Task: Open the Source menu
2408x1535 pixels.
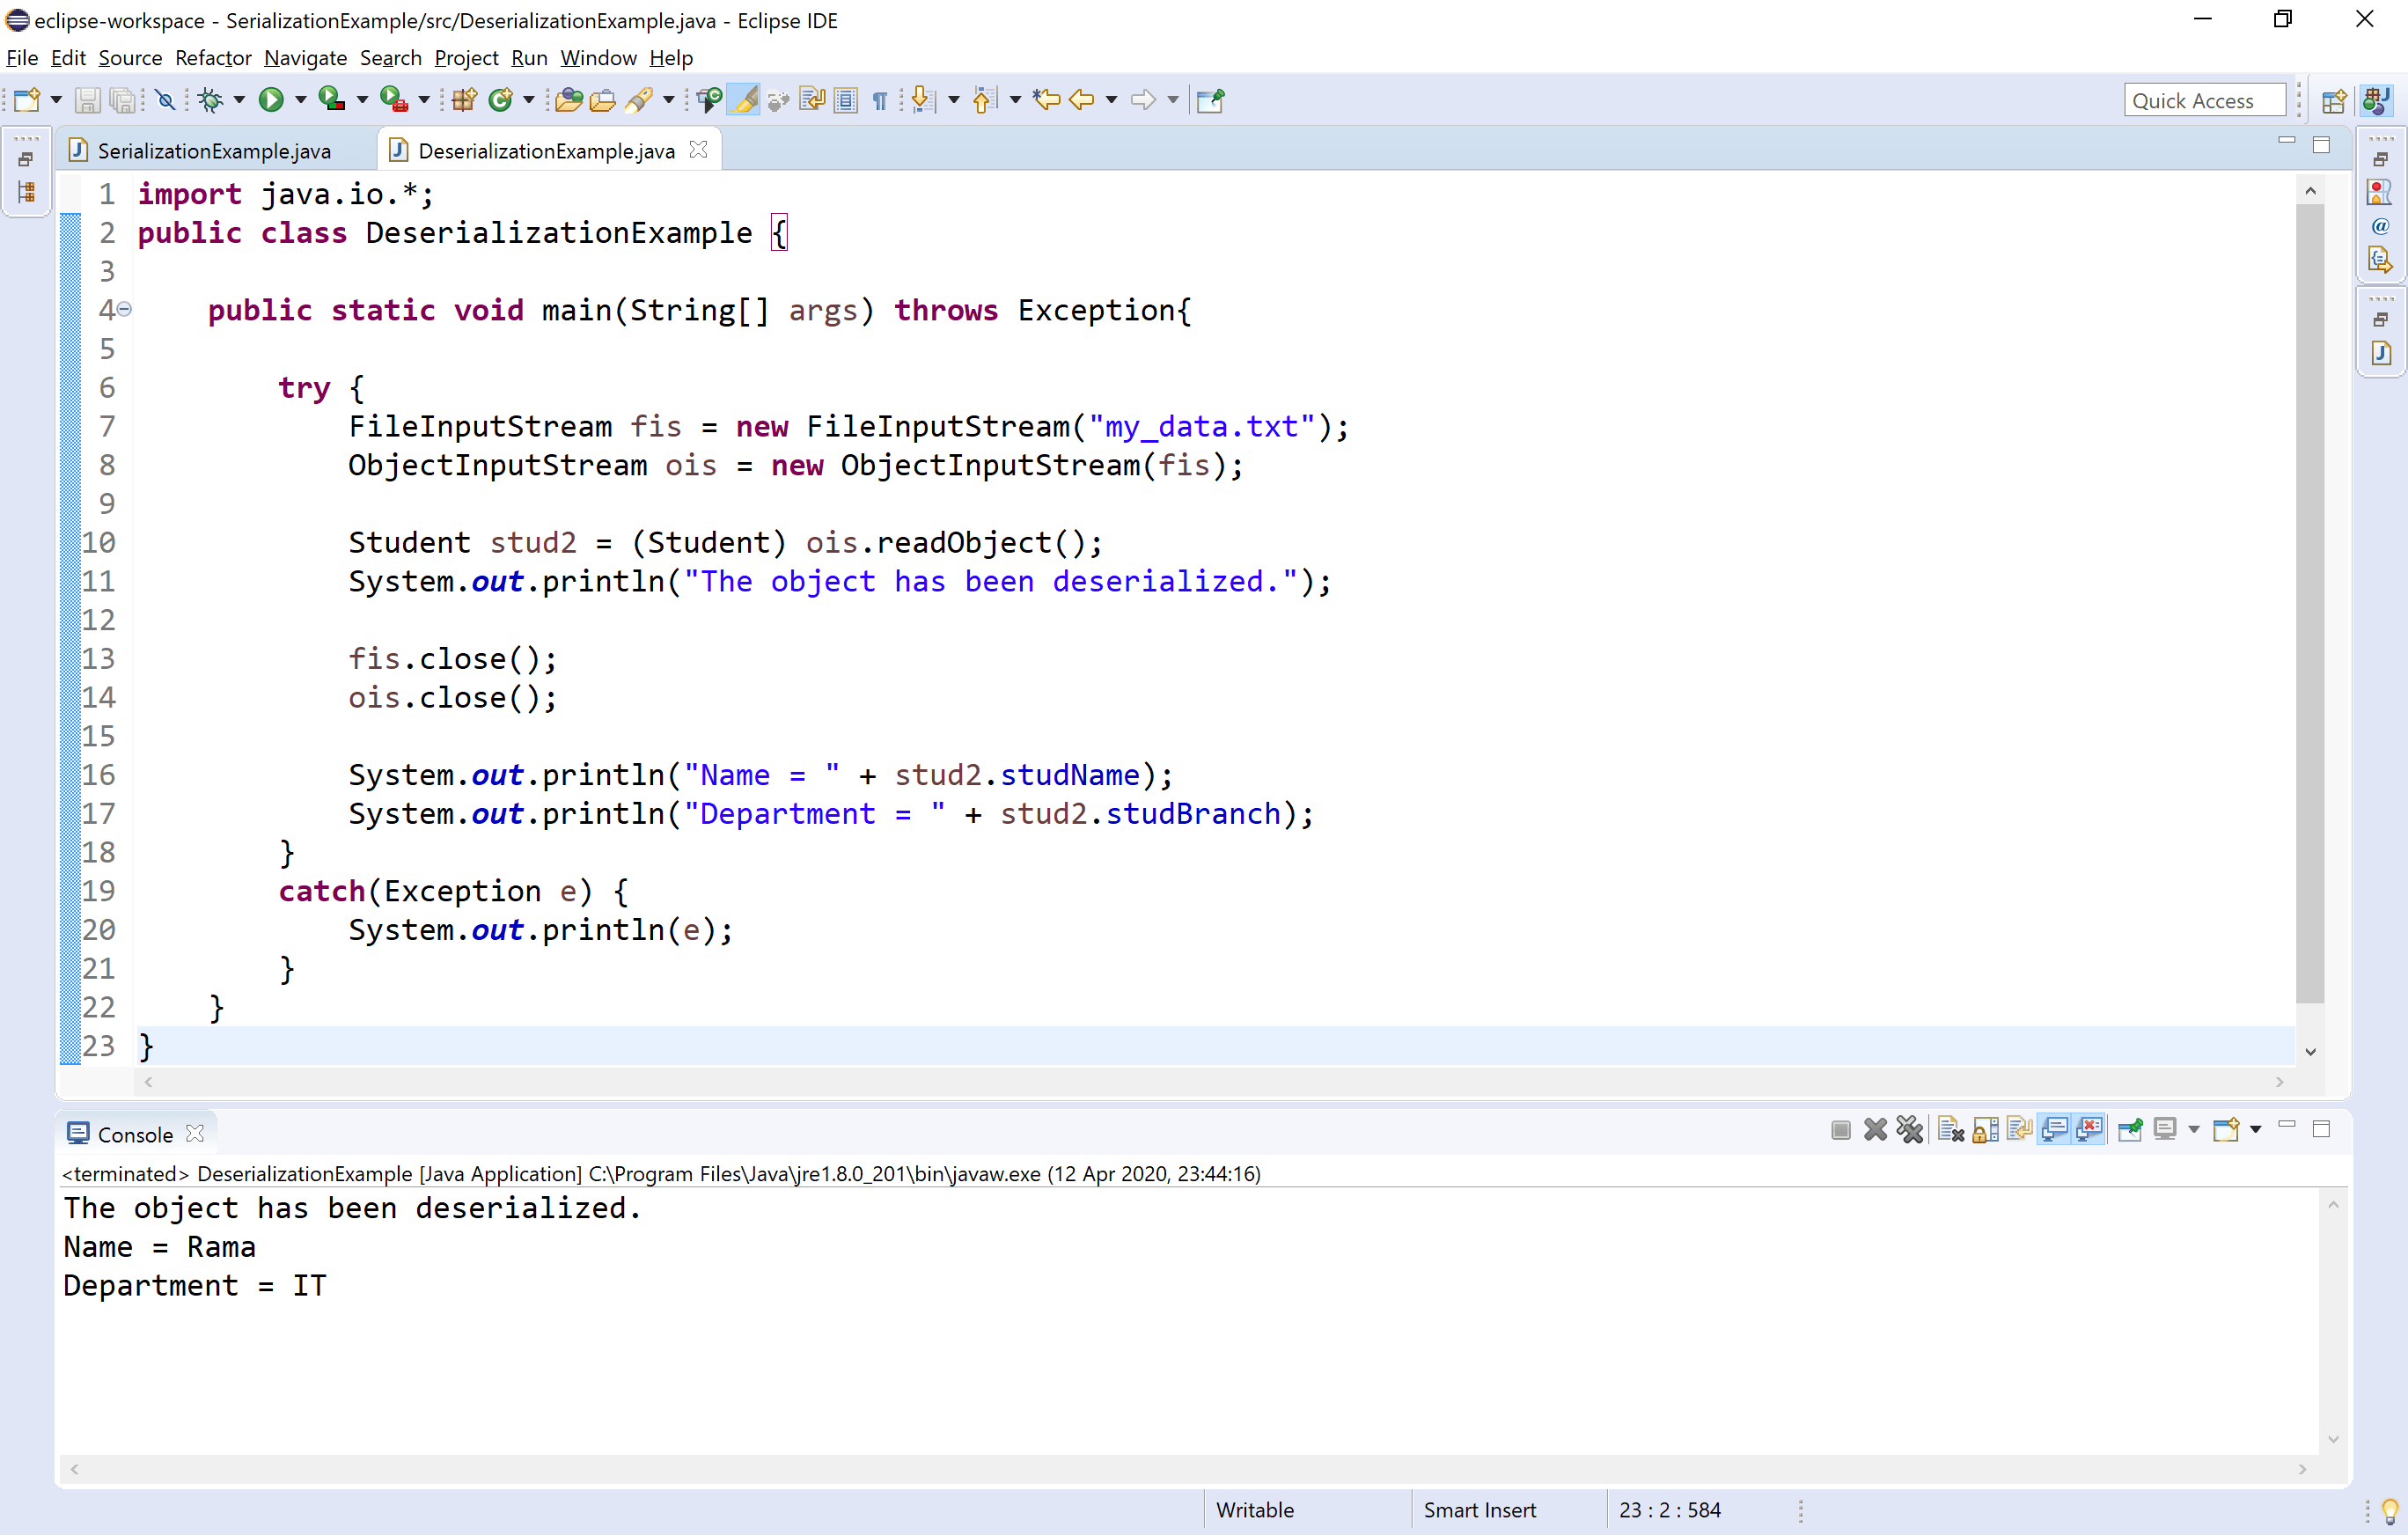Action: tap(130, 58)
